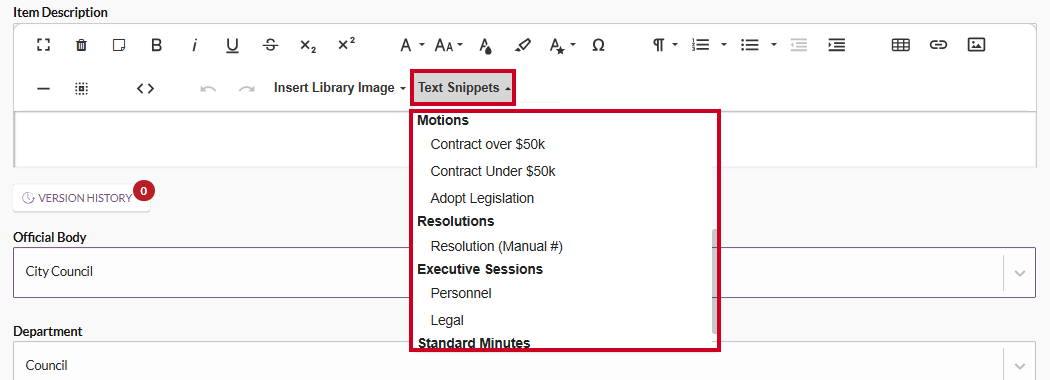The width and height of the screenshot is (1050, 380).
Task: Apply italic formatting
Action: click(x=195, y=45)
